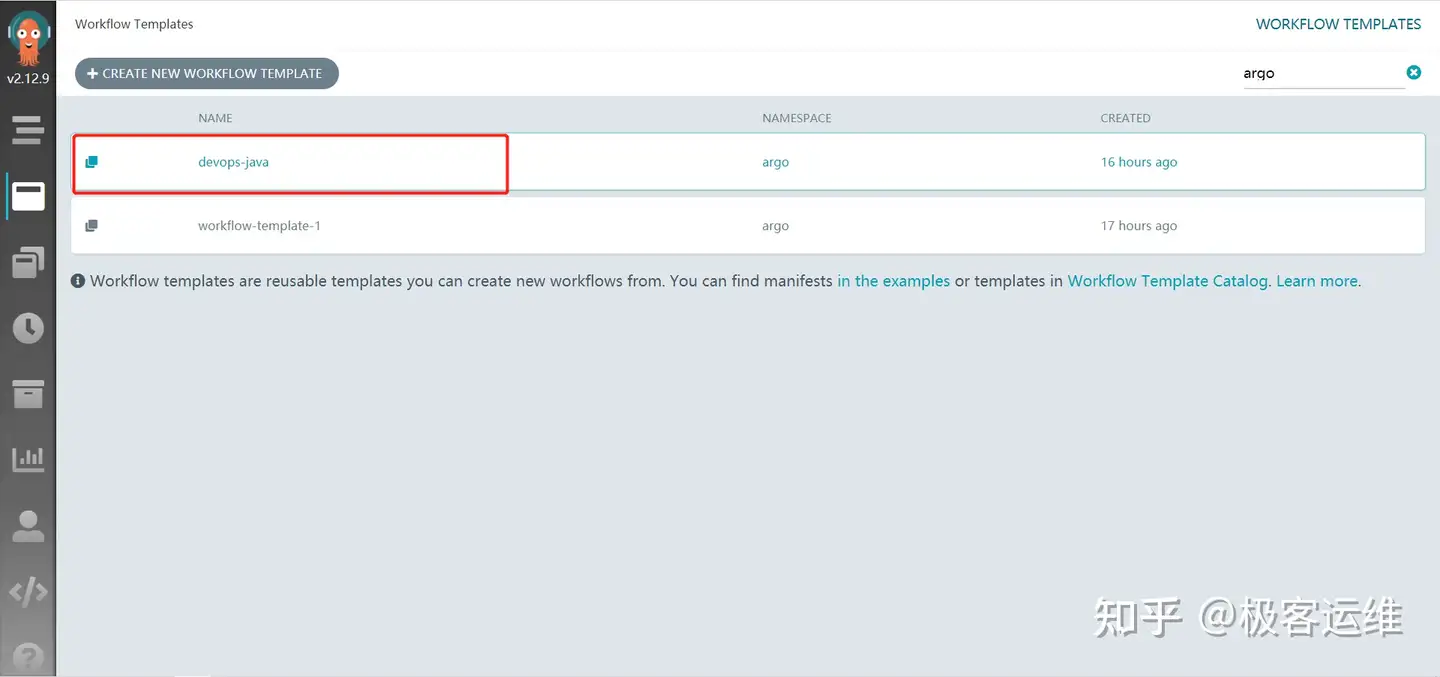Open the Help question mark icon
The height and width of the screenshot is (677, 1440).
[x=28, y=658]
